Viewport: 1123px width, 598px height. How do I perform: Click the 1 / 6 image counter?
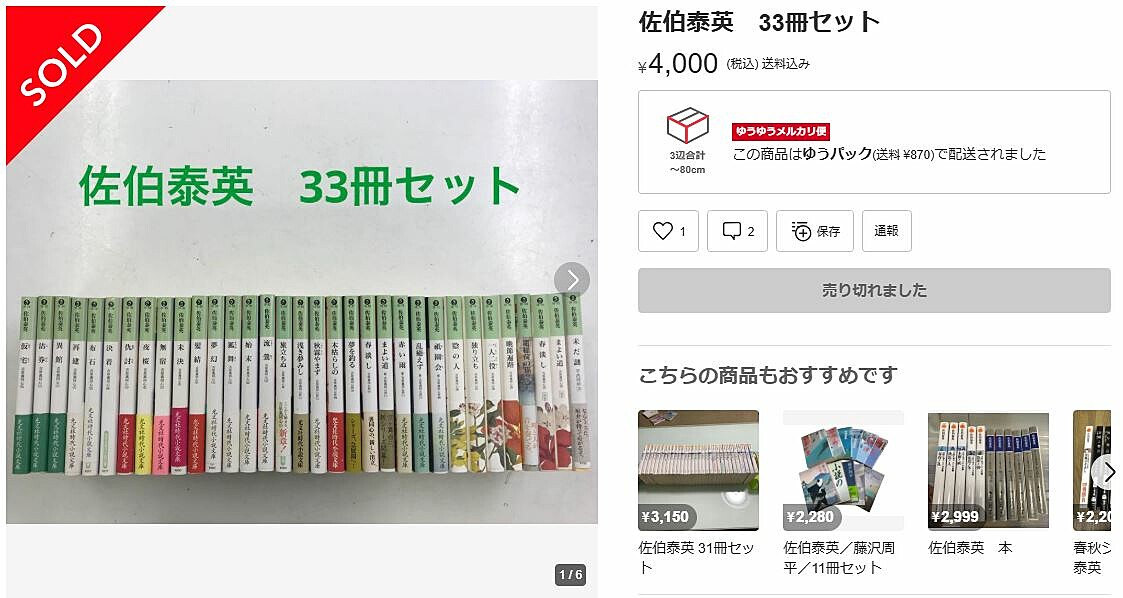click(570, 574)
